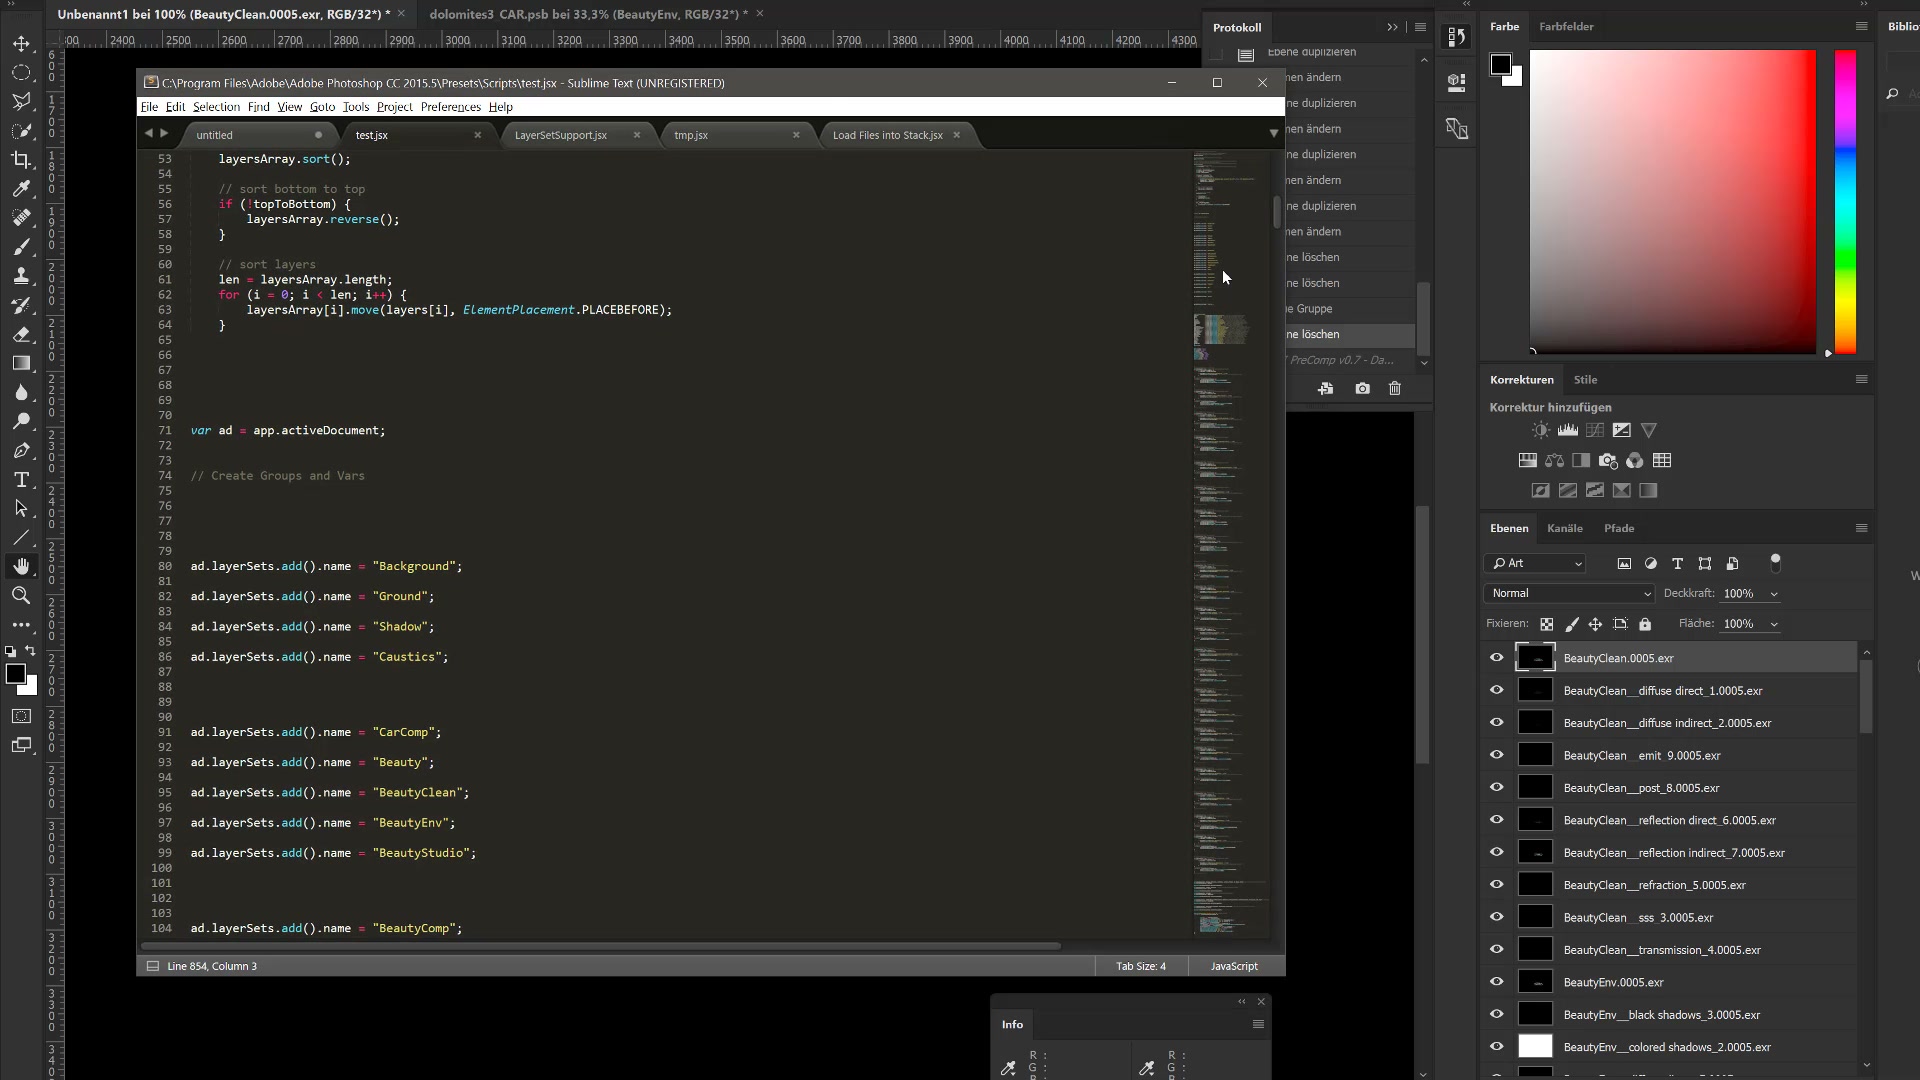
Task: Hide the BeautyClean__refraction_5.0005.exr layer
Action: (x=1497, y=884)
